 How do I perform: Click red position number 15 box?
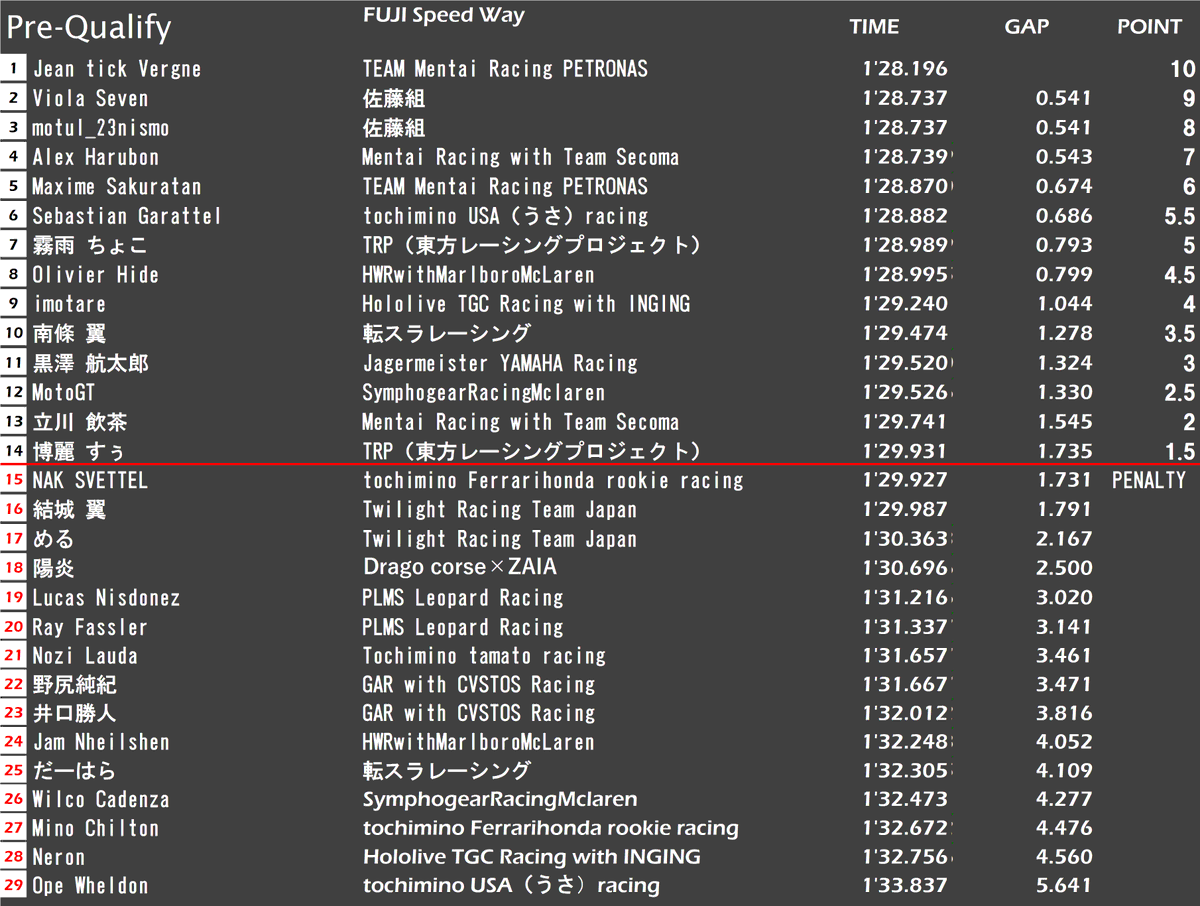pos(13,481)
